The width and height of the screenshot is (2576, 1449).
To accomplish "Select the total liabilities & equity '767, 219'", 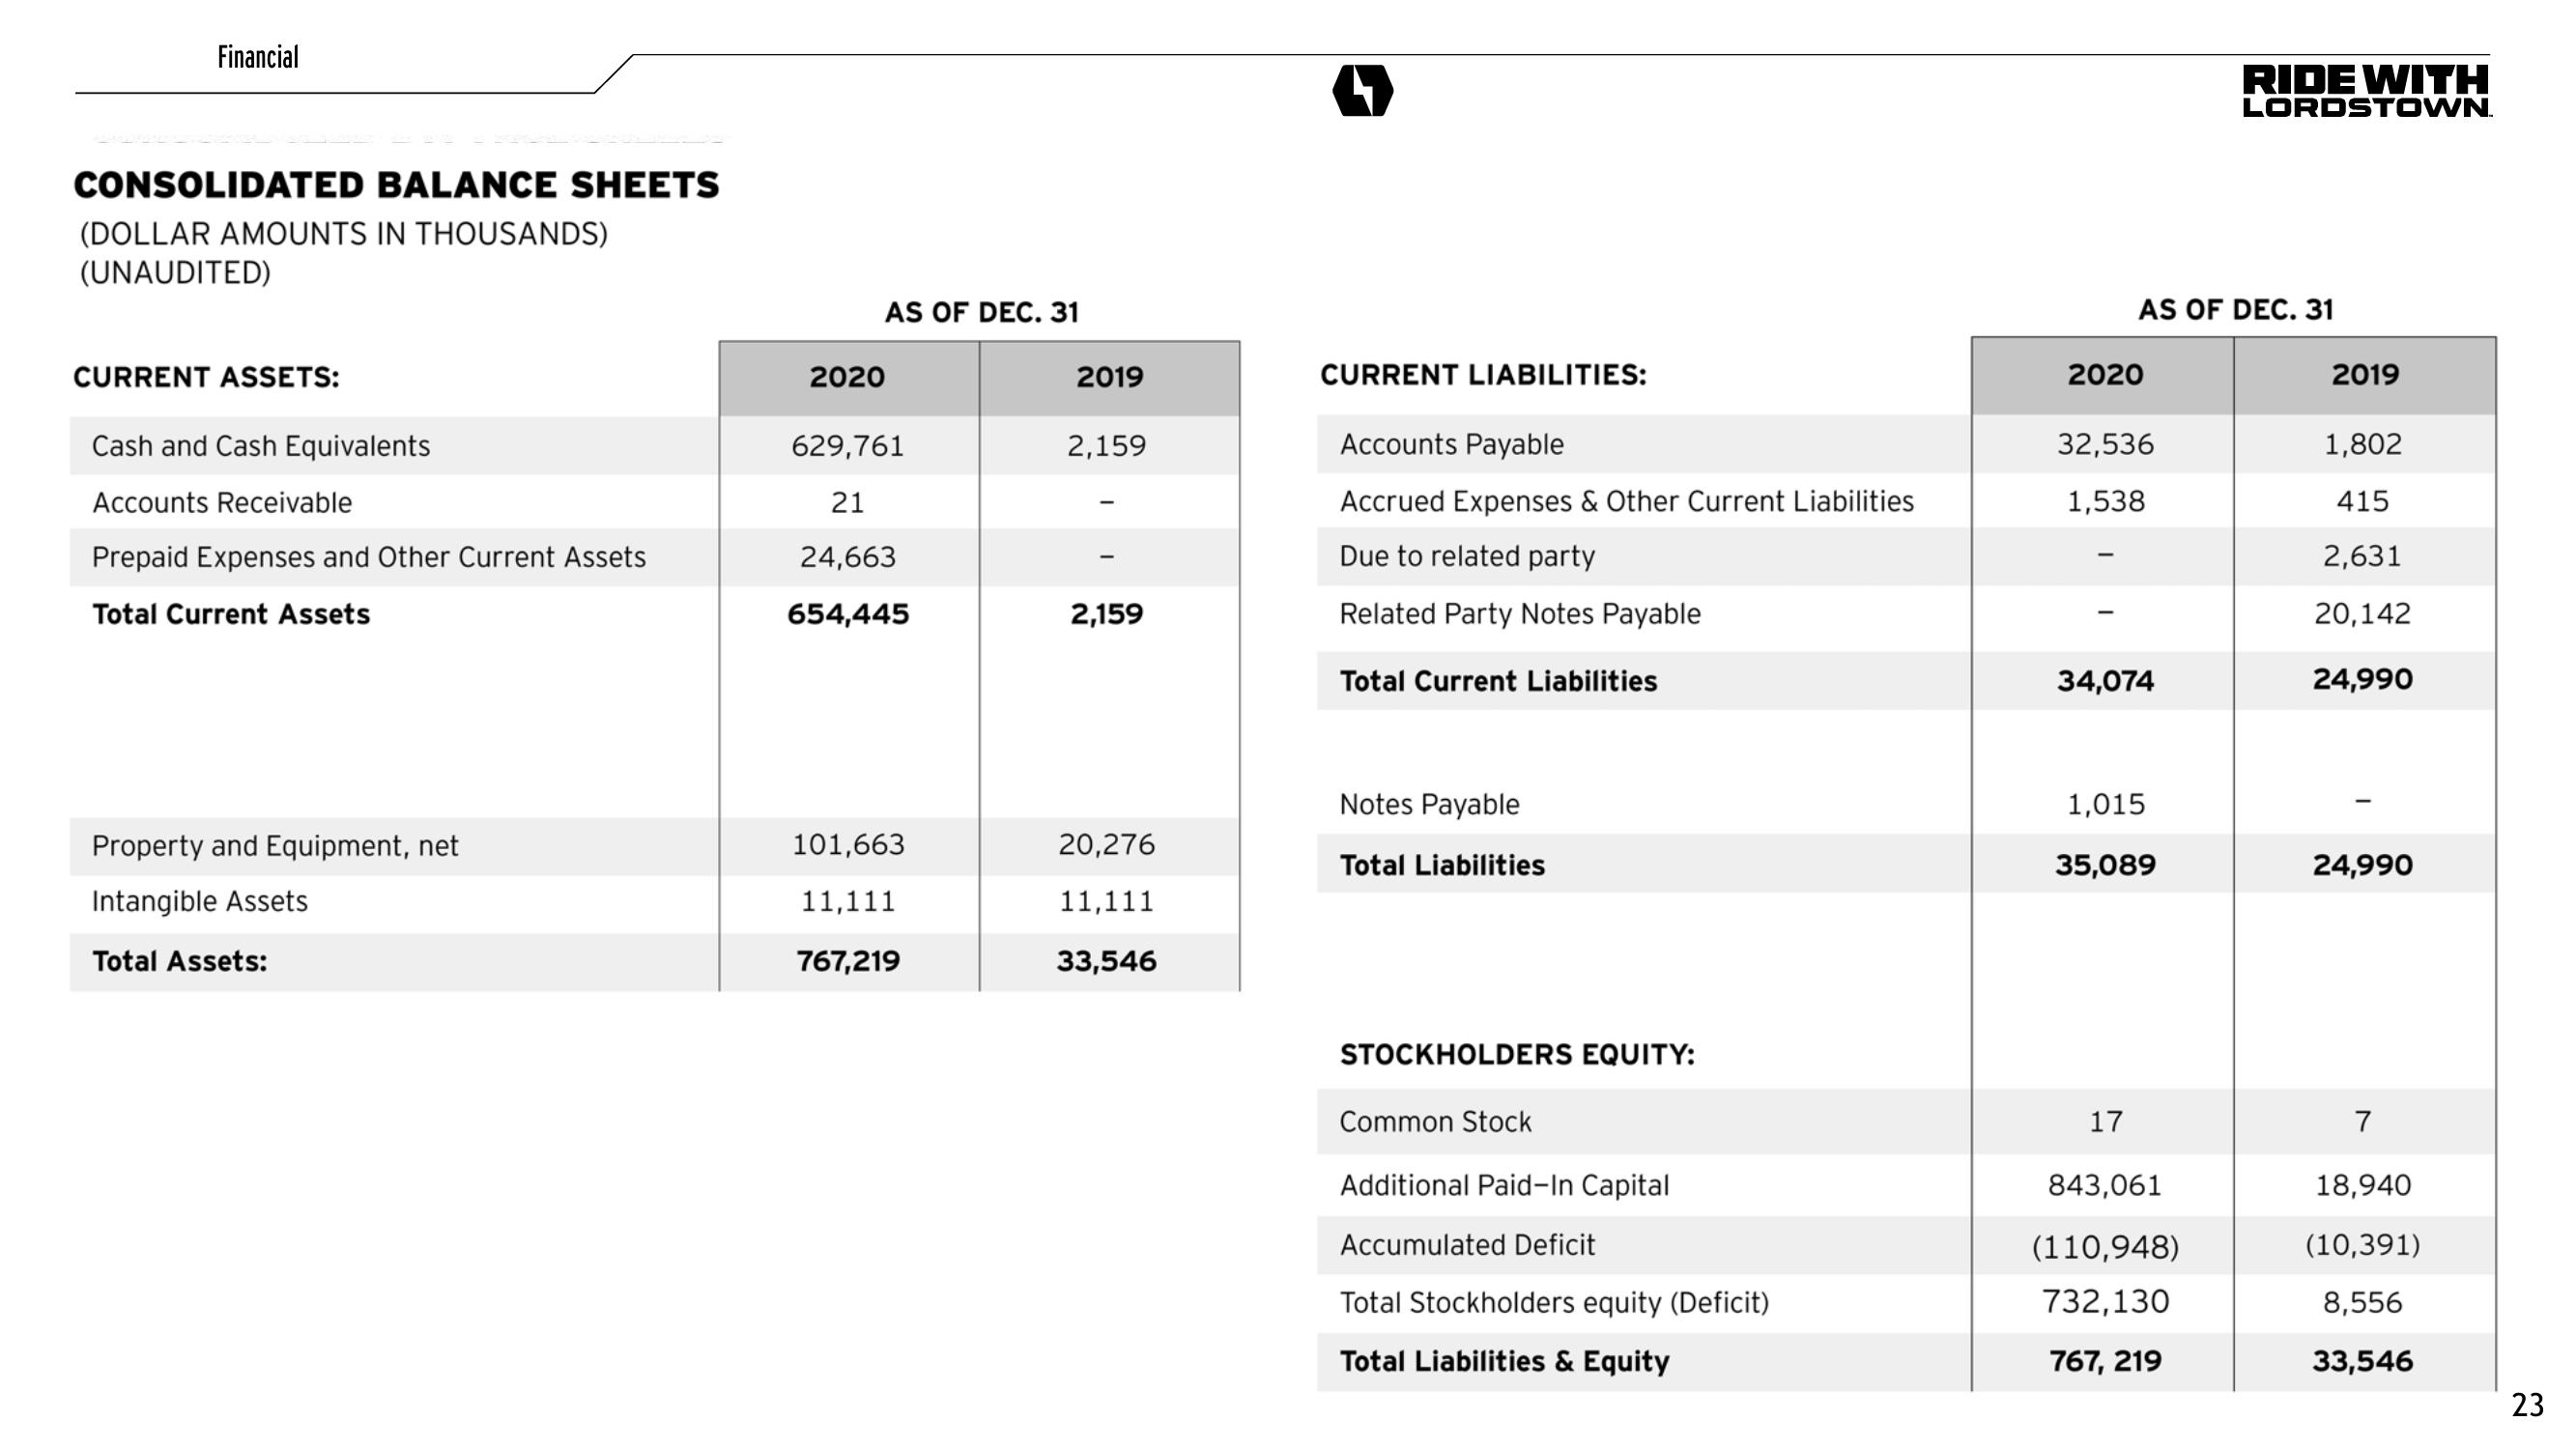I will [2105, 1362].
